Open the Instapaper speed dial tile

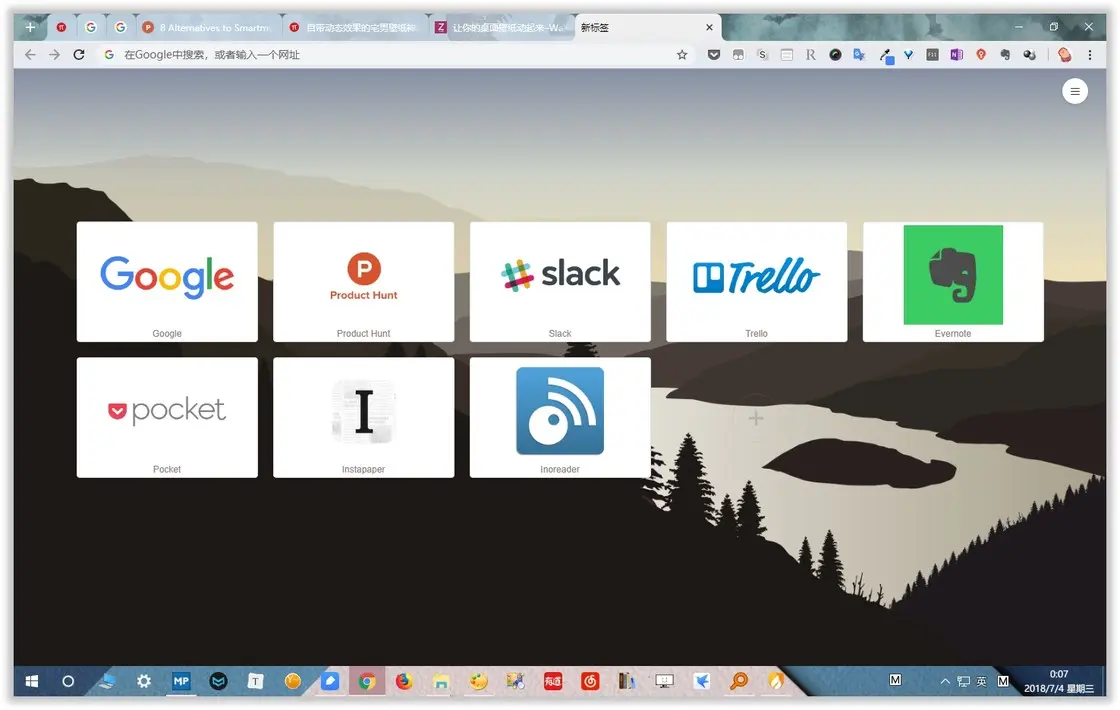(x=364, y=417)
